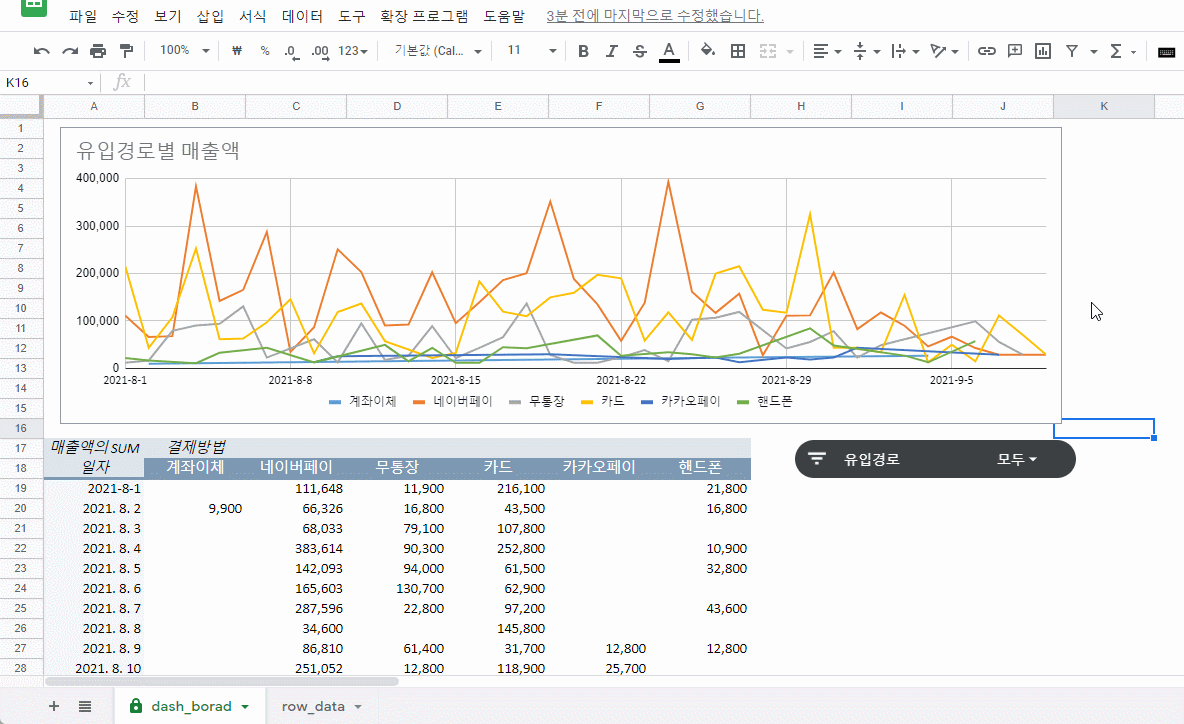1184x724 pixels.
Task: Format as percent
Action: [265, 51]
